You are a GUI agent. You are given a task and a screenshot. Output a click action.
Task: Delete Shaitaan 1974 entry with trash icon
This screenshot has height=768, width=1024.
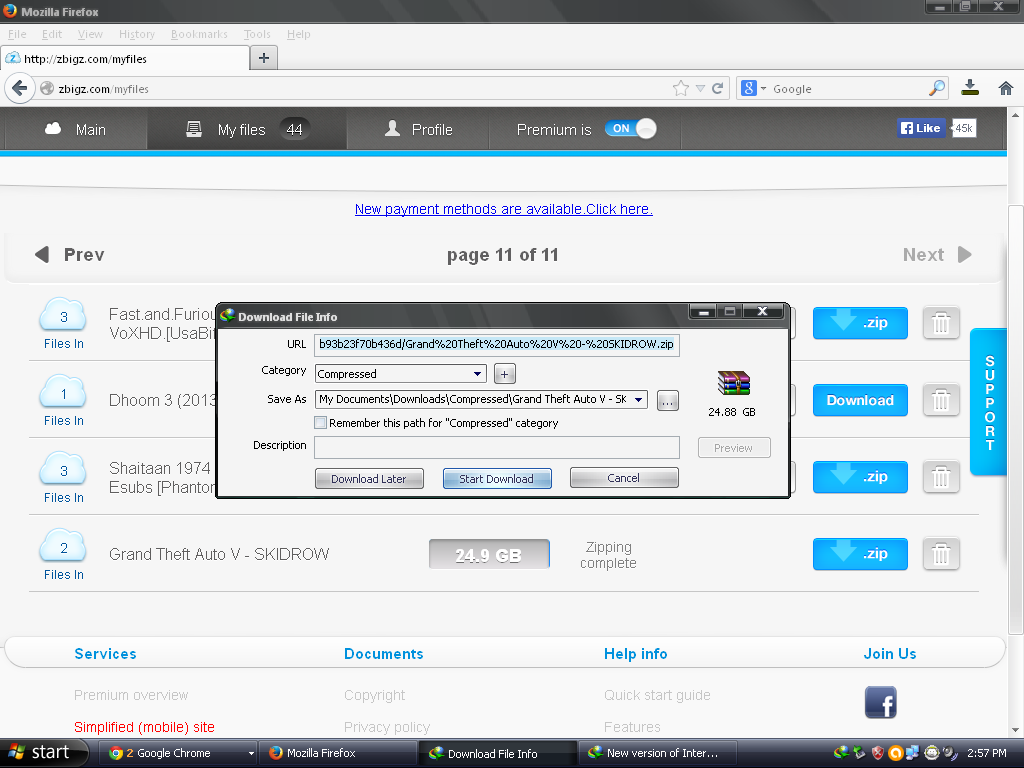941,477
